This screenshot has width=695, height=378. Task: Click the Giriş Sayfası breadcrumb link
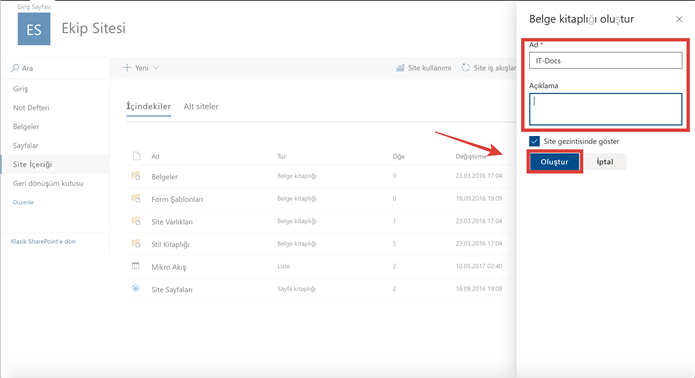pos(34,7)
